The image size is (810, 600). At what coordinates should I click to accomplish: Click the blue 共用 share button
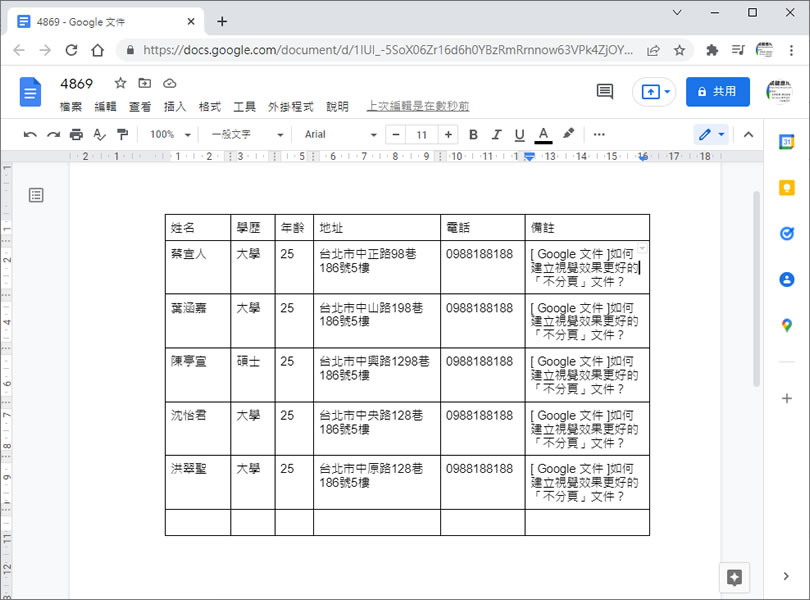pyautogui.click(x=718, y=91)
